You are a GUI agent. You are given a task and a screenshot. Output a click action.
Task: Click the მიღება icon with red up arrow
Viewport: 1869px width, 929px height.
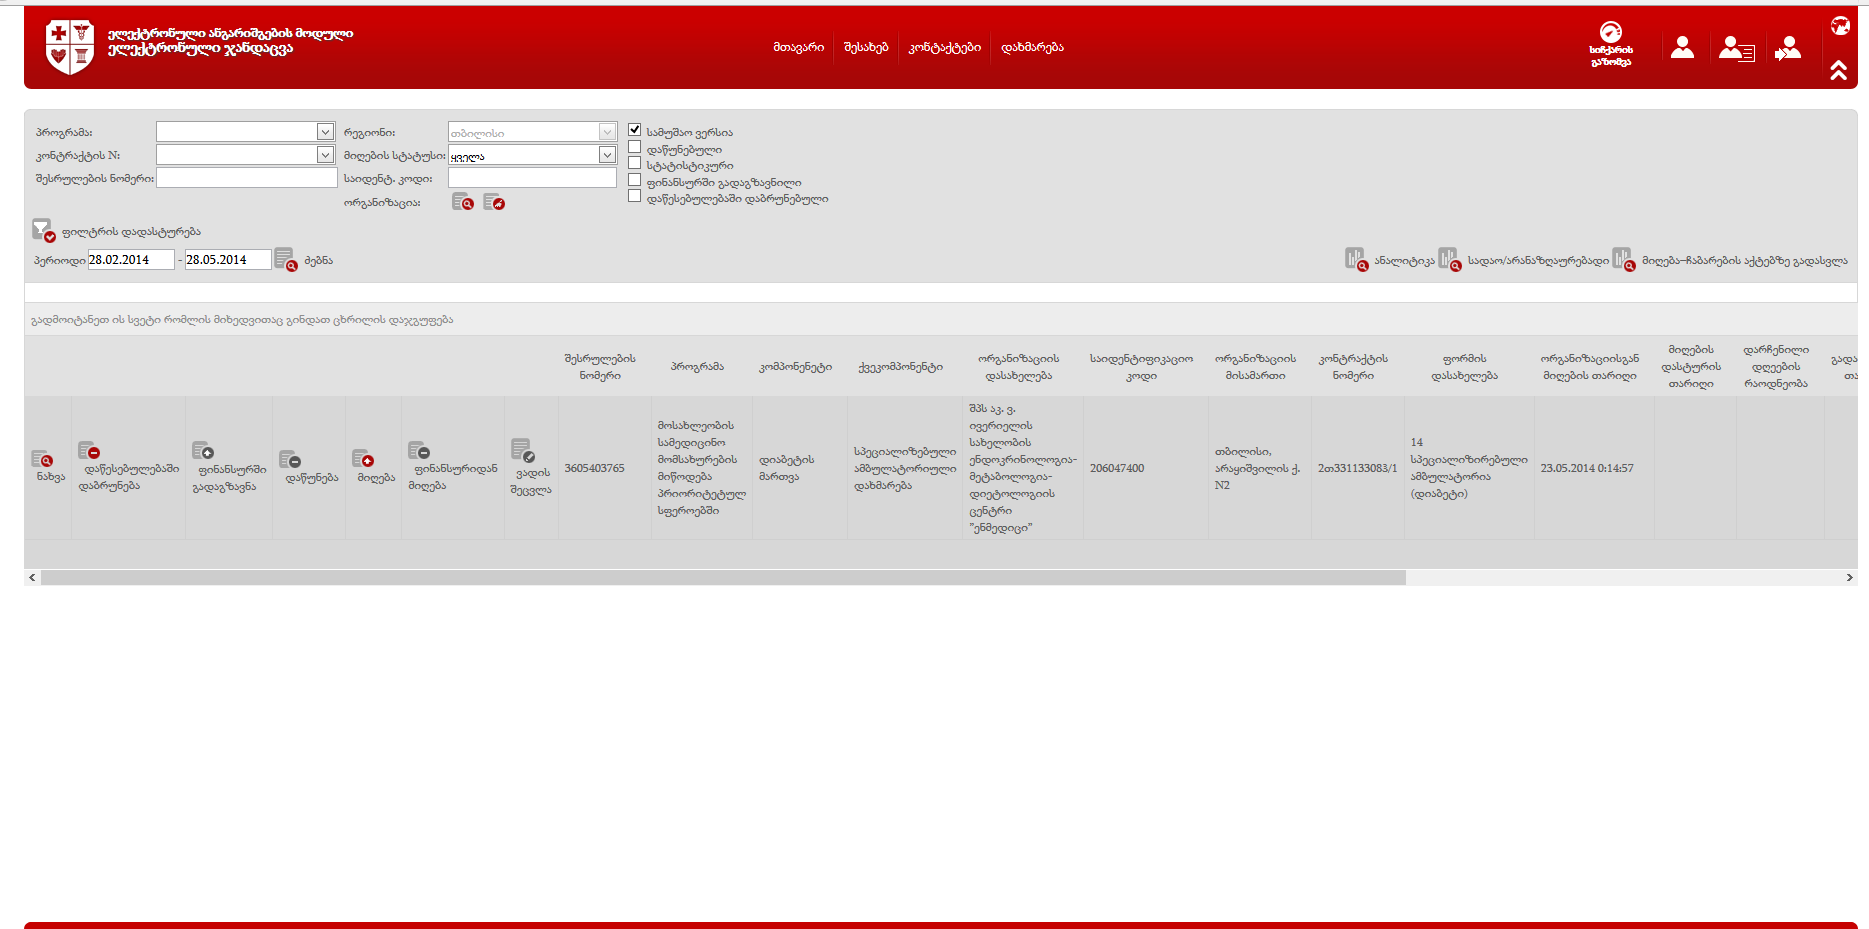tap(362, 458)
